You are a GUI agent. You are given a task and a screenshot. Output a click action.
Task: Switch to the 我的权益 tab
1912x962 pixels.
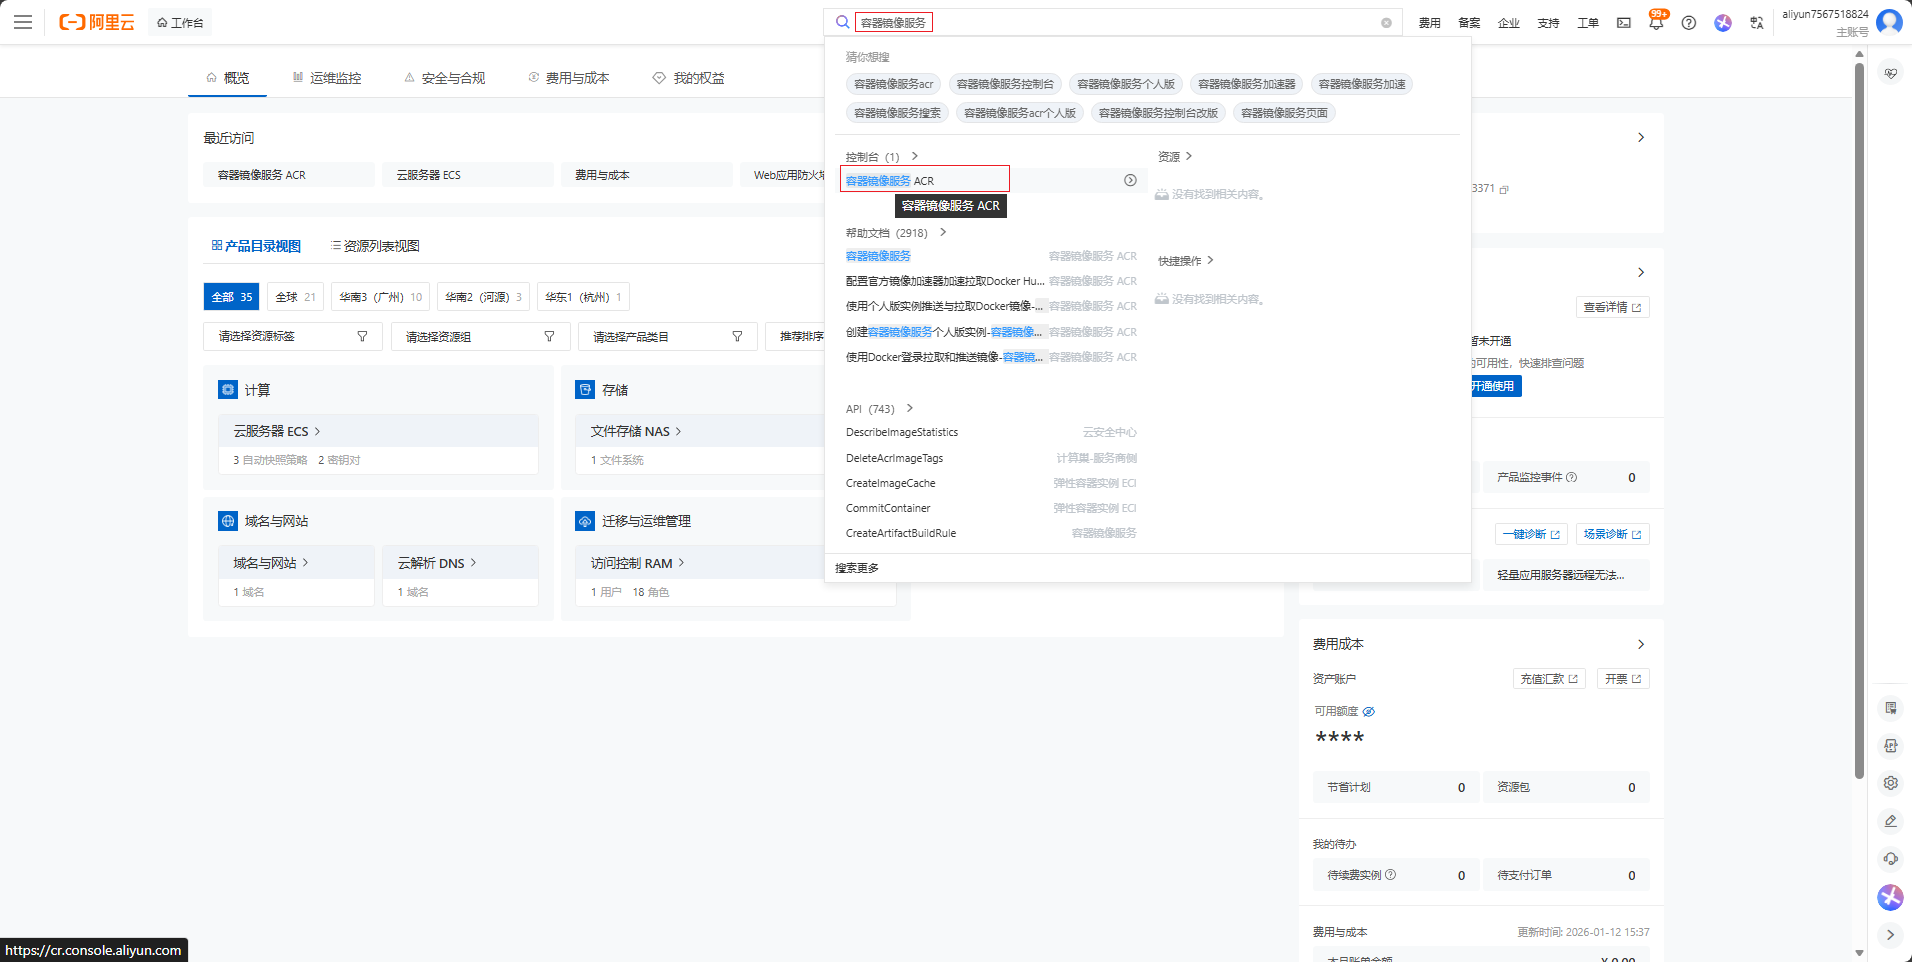tap(688, 78)
